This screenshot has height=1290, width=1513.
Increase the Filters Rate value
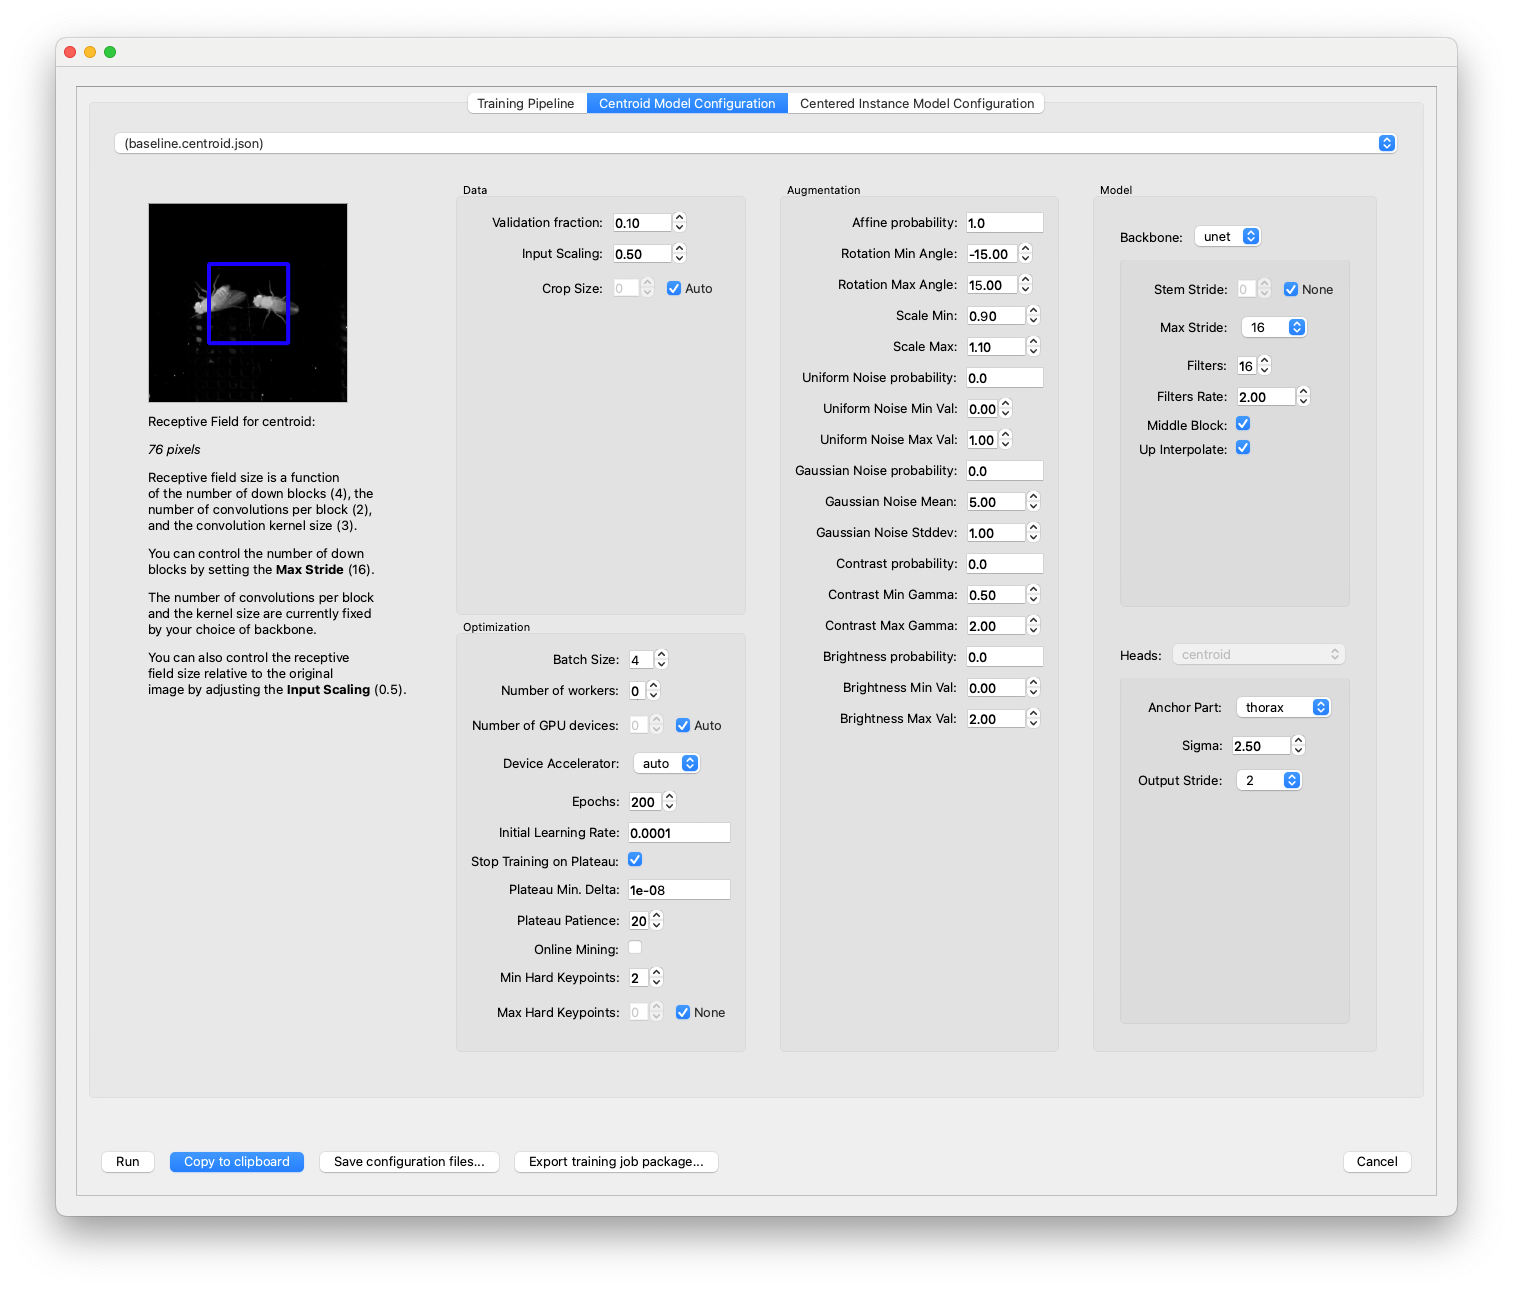[1303, 392]
